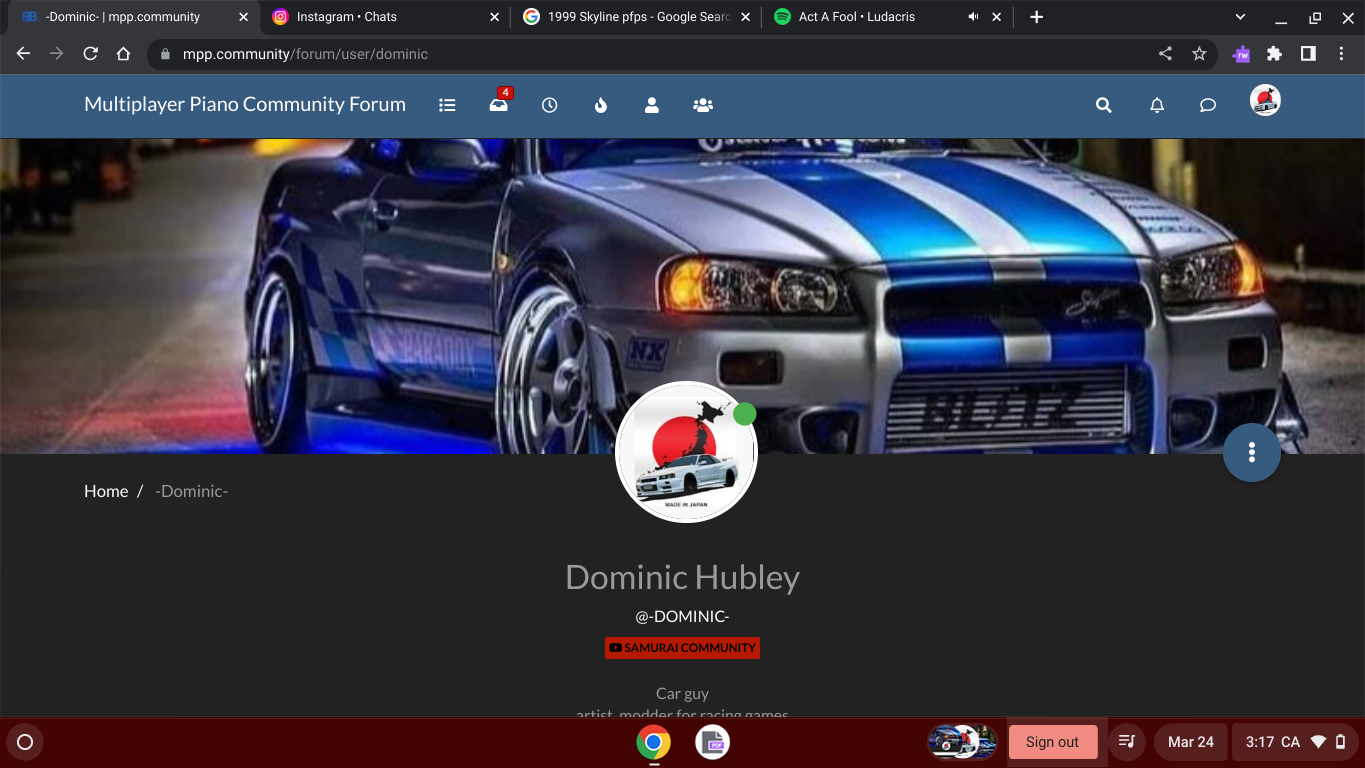Click the Dominic Hubley name heading
1365x768 pixels.
[x=682, y=578]
